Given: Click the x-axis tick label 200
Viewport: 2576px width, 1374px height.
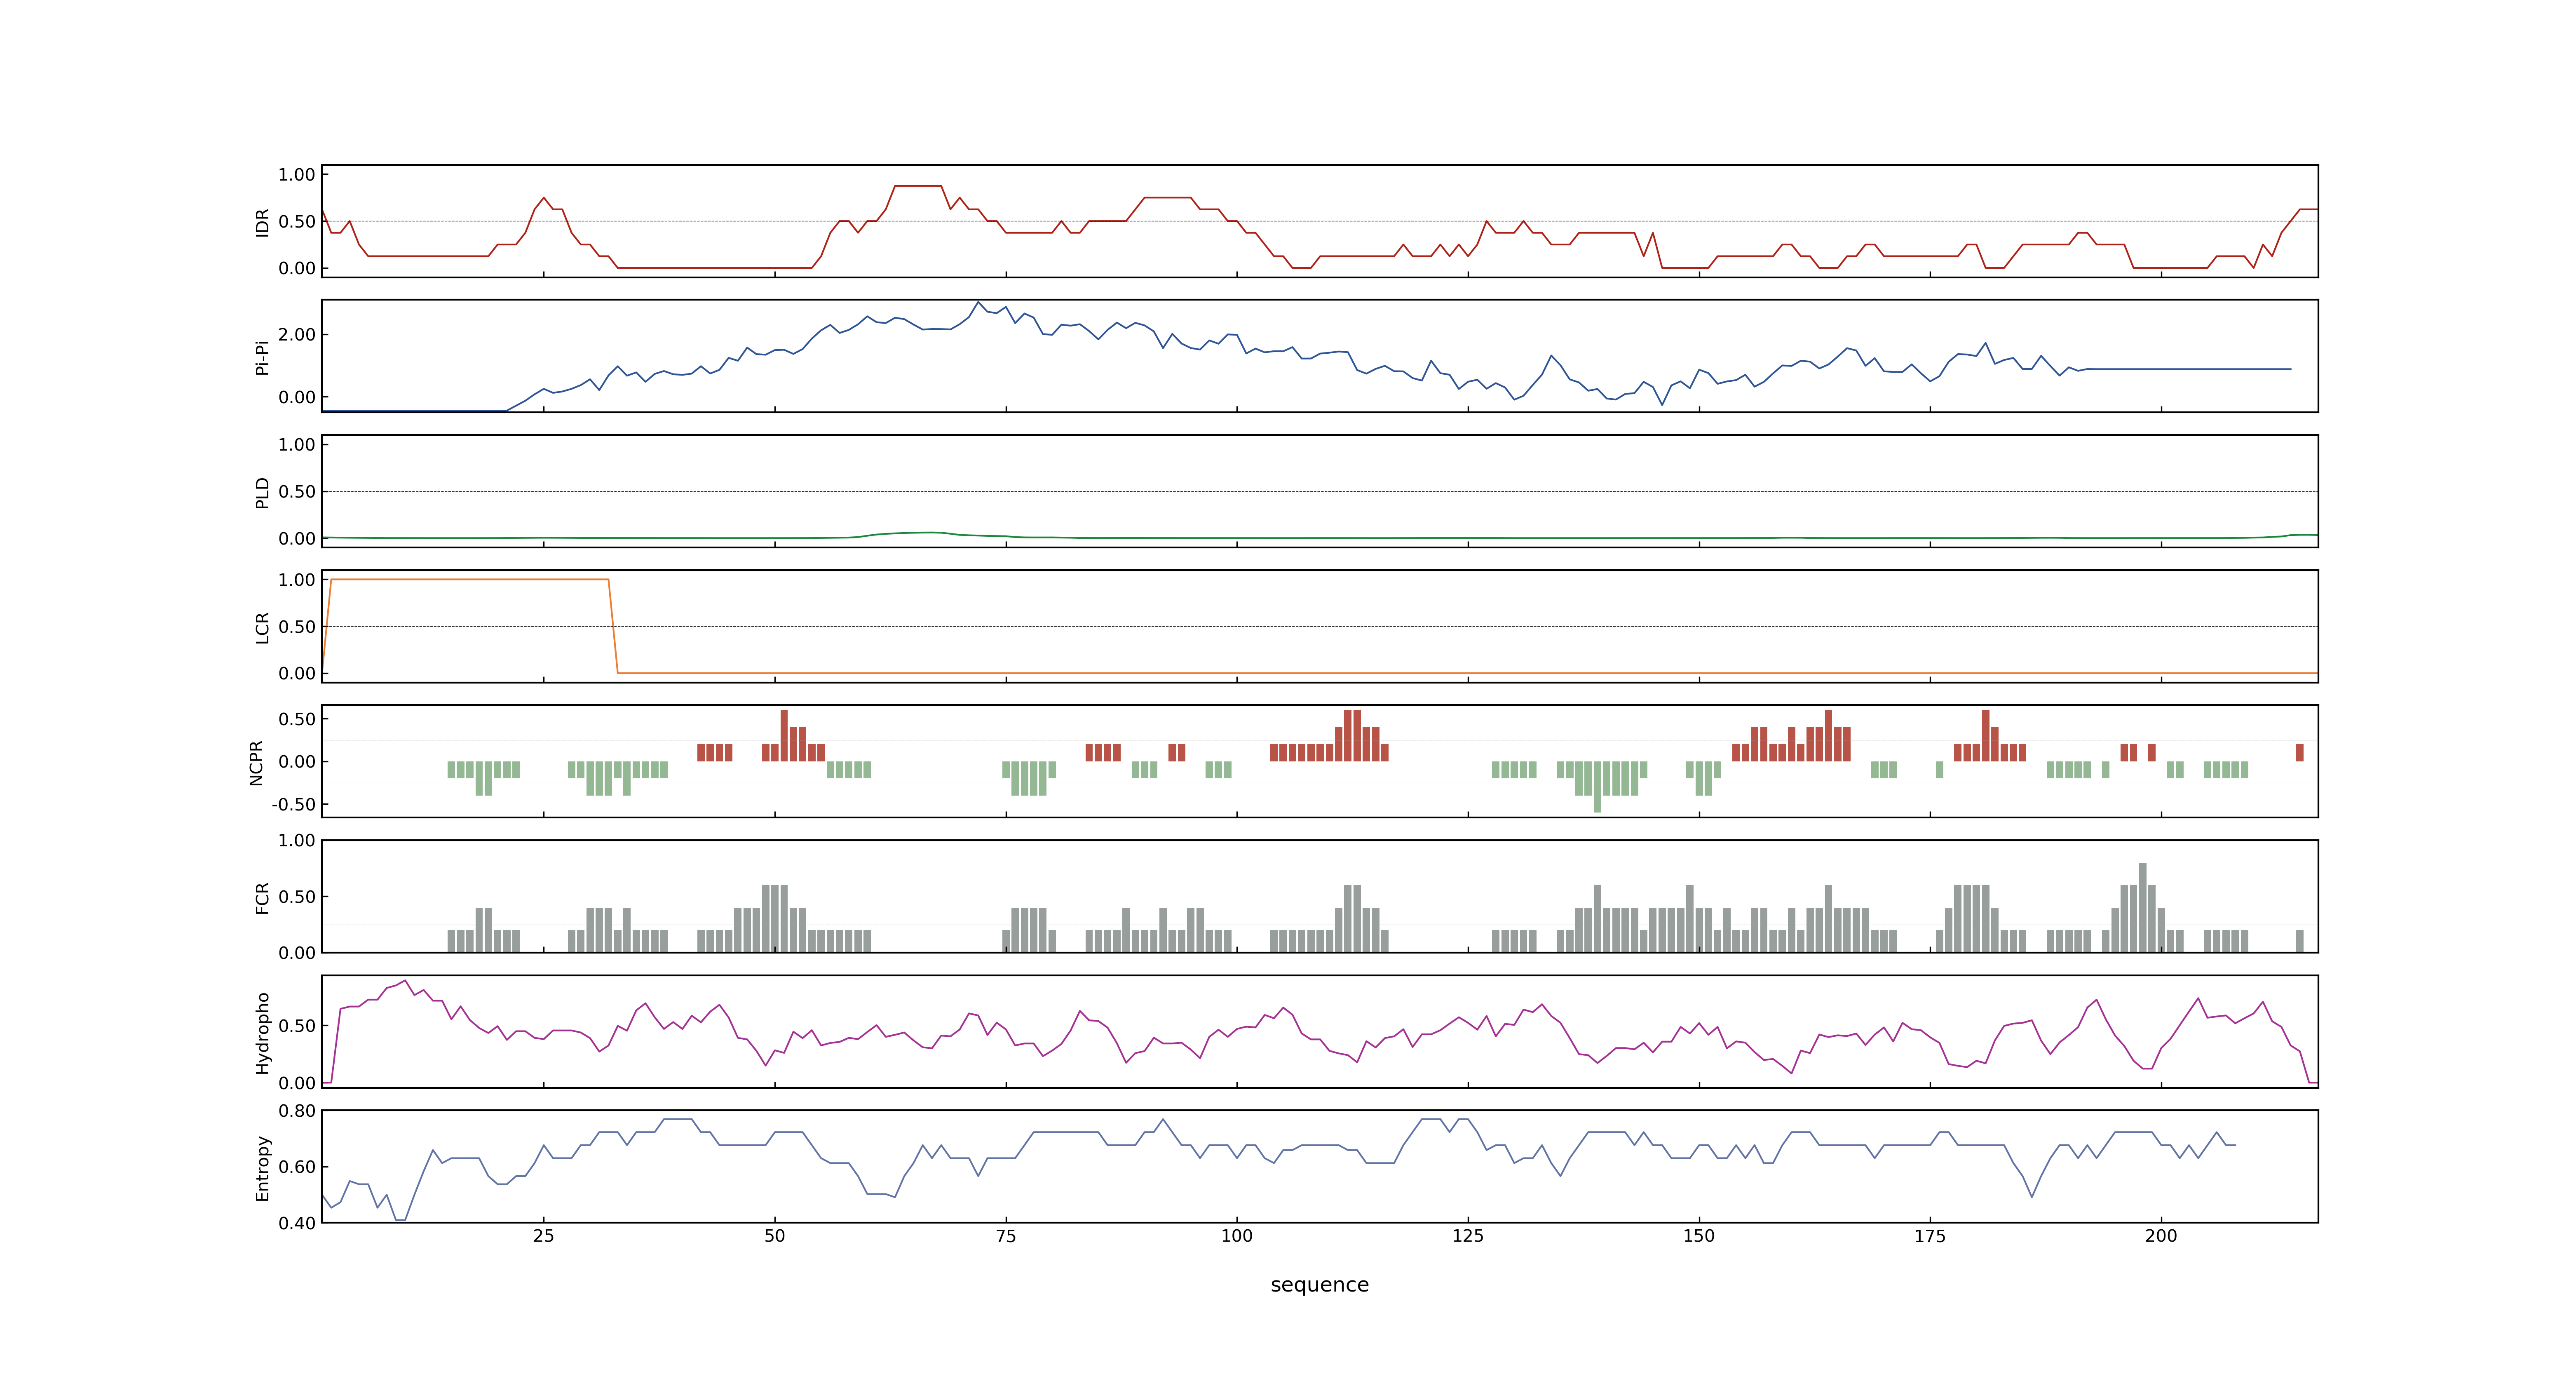Looking at the screenshot, I should pyautogui.click(x=2160, y=1236).
